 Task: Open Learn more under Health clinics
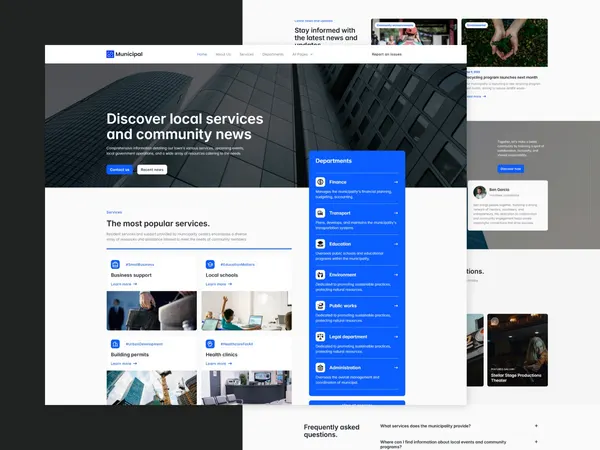(218, 364)
